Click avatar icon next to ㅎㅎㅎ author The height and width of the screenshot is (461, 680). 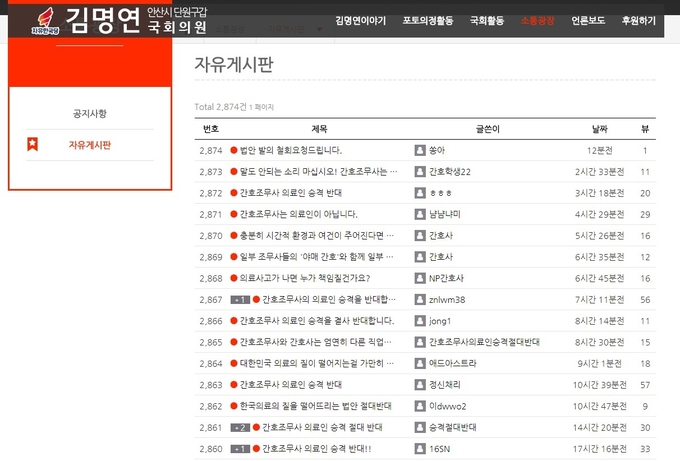(420, 193)
